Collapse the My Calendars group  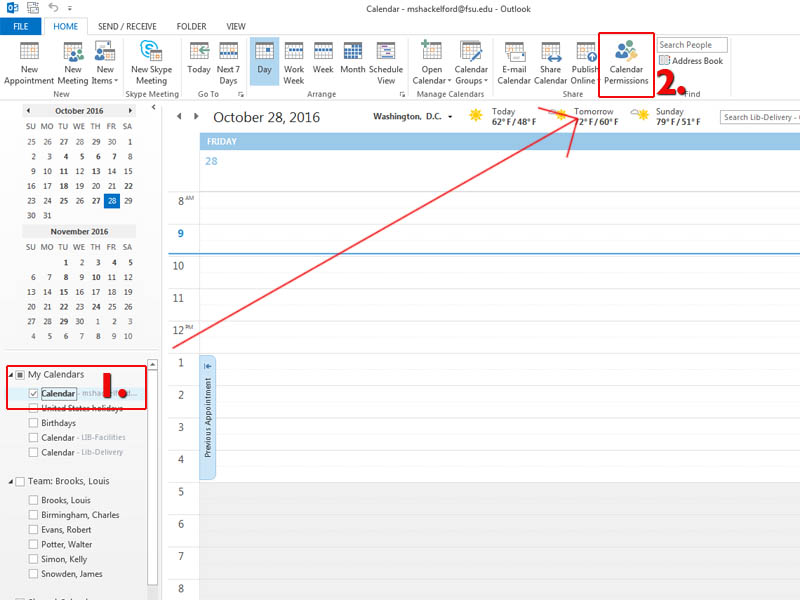click(x=11, y=375)
